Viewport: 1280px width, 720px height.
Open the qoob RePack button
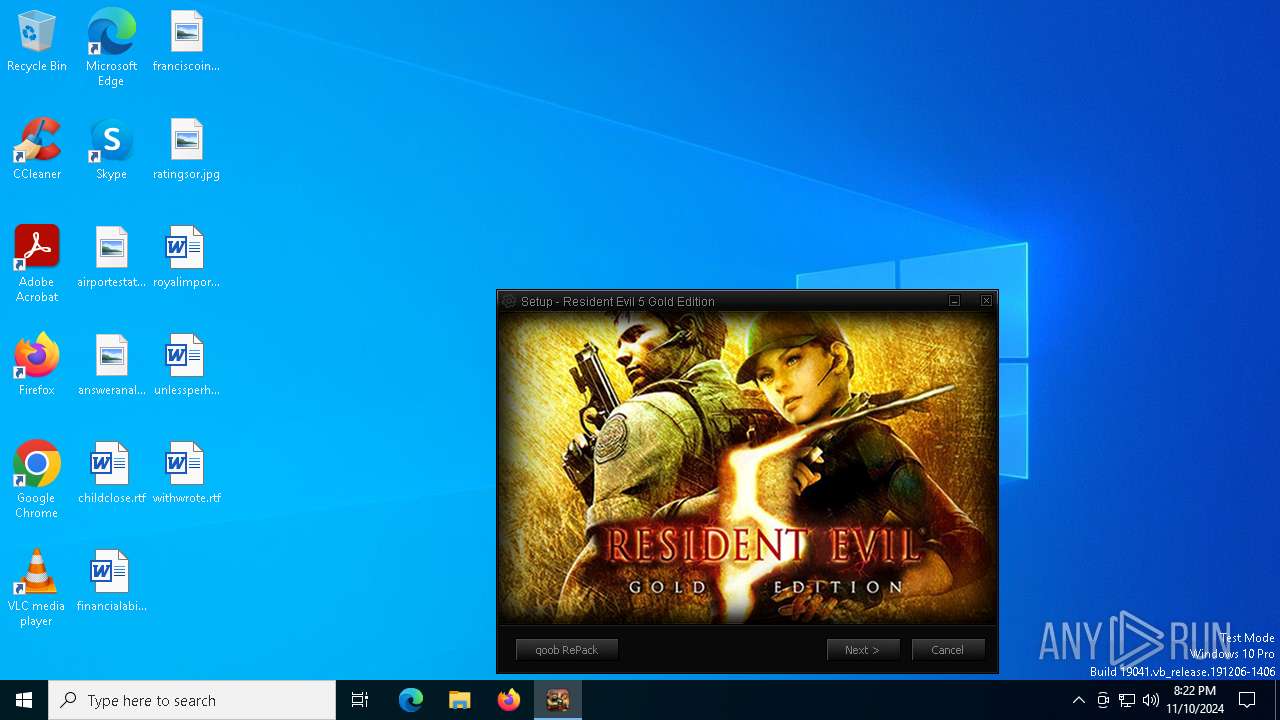(x=567, y=650)
